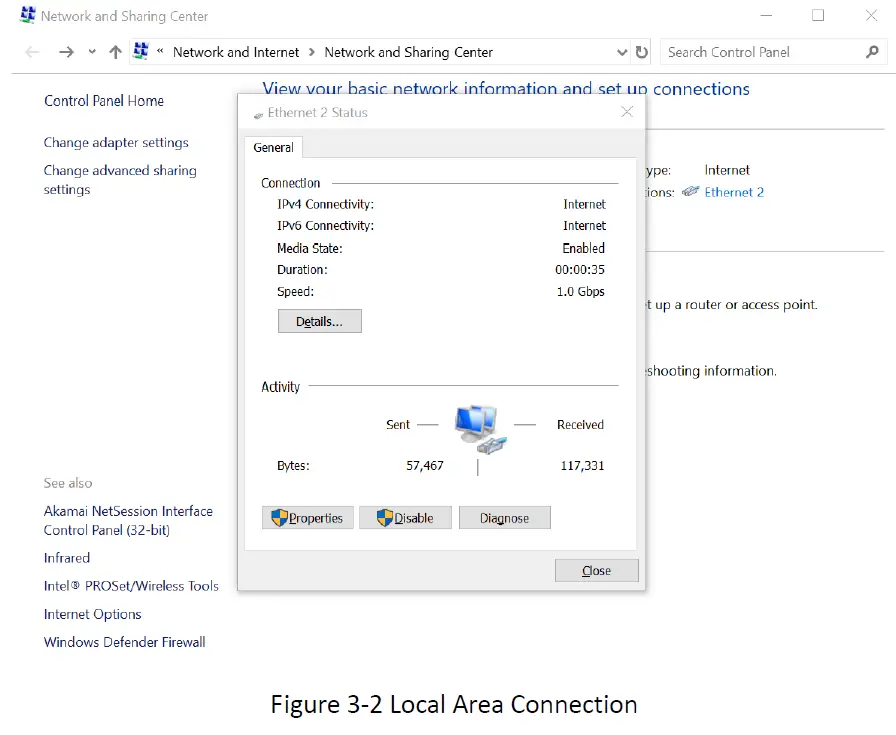Click the Forward navigation arrow
The image size is (896, 735).
(x=66, y=52)
